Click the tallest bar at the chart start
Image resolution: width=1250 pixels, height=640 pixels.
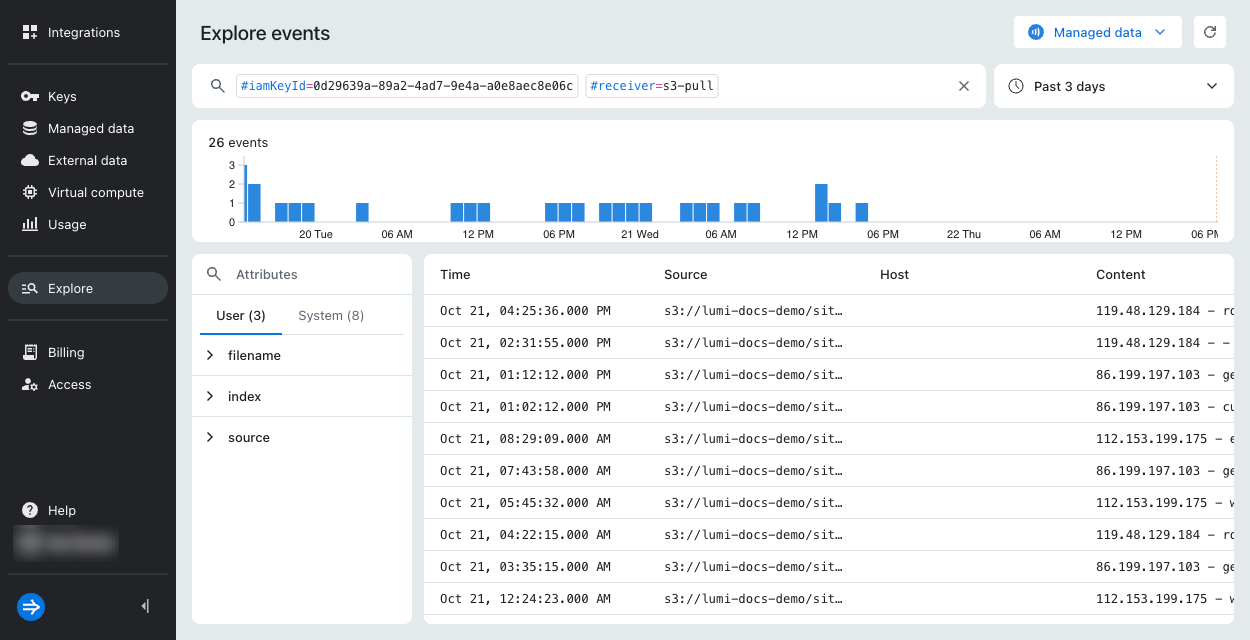coord(245,193)
